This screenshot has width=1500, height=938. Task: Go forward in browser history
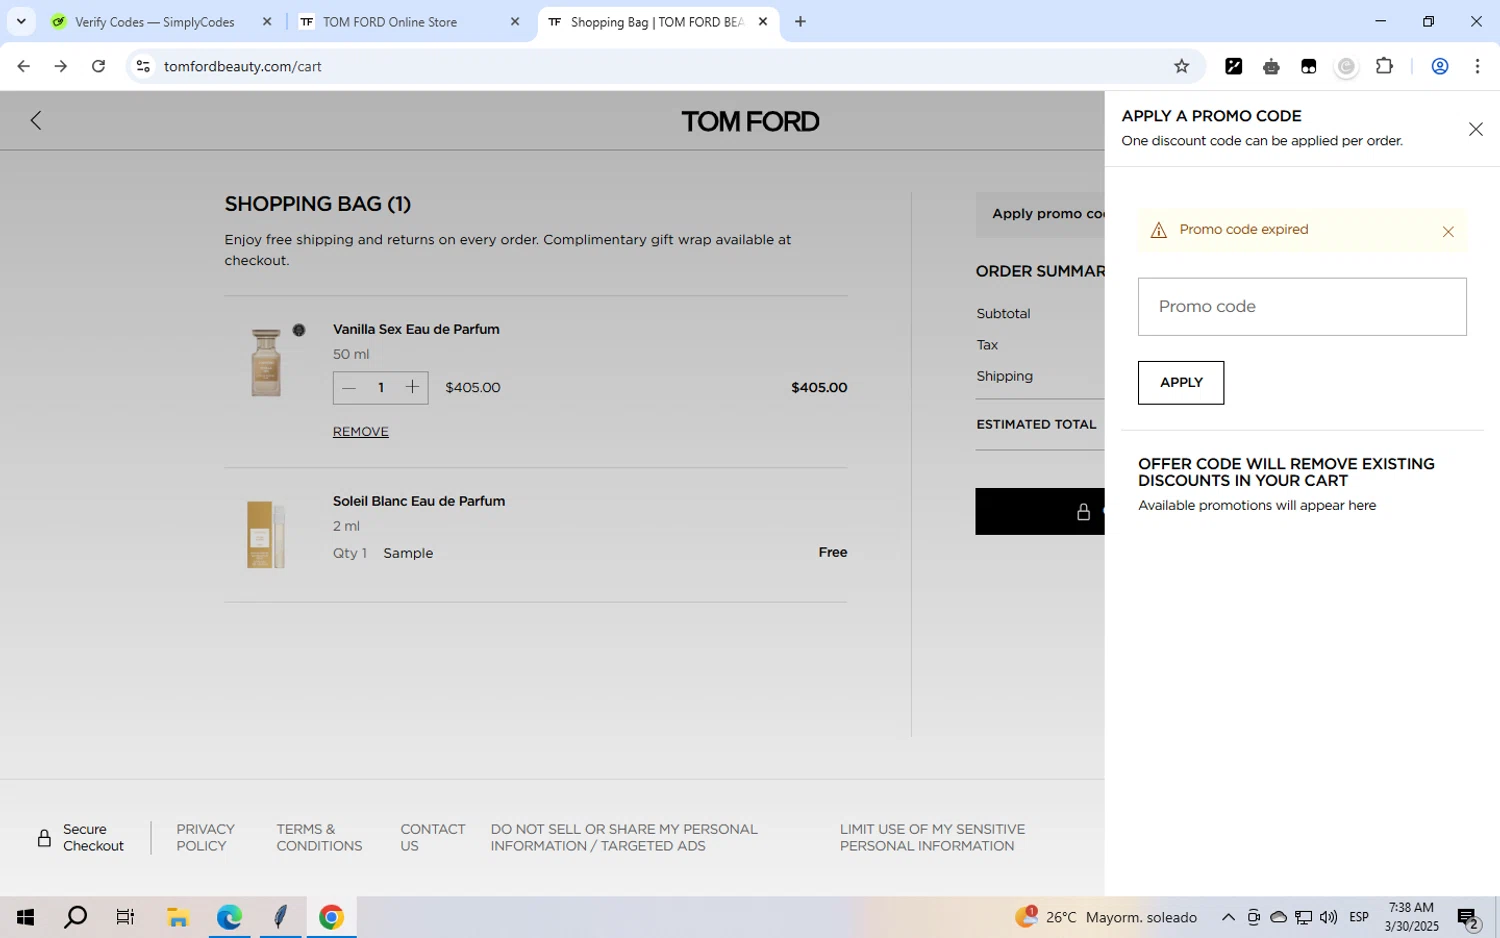tap(61, 67)
